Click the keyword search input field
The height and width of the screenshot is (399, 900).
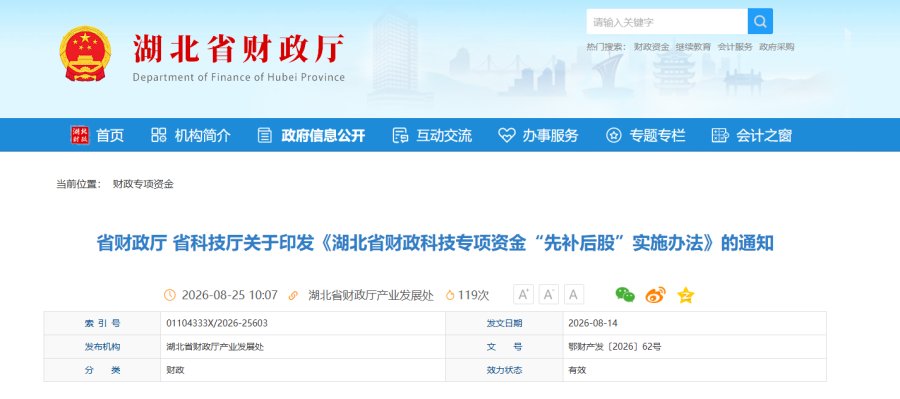click(667, 22)
